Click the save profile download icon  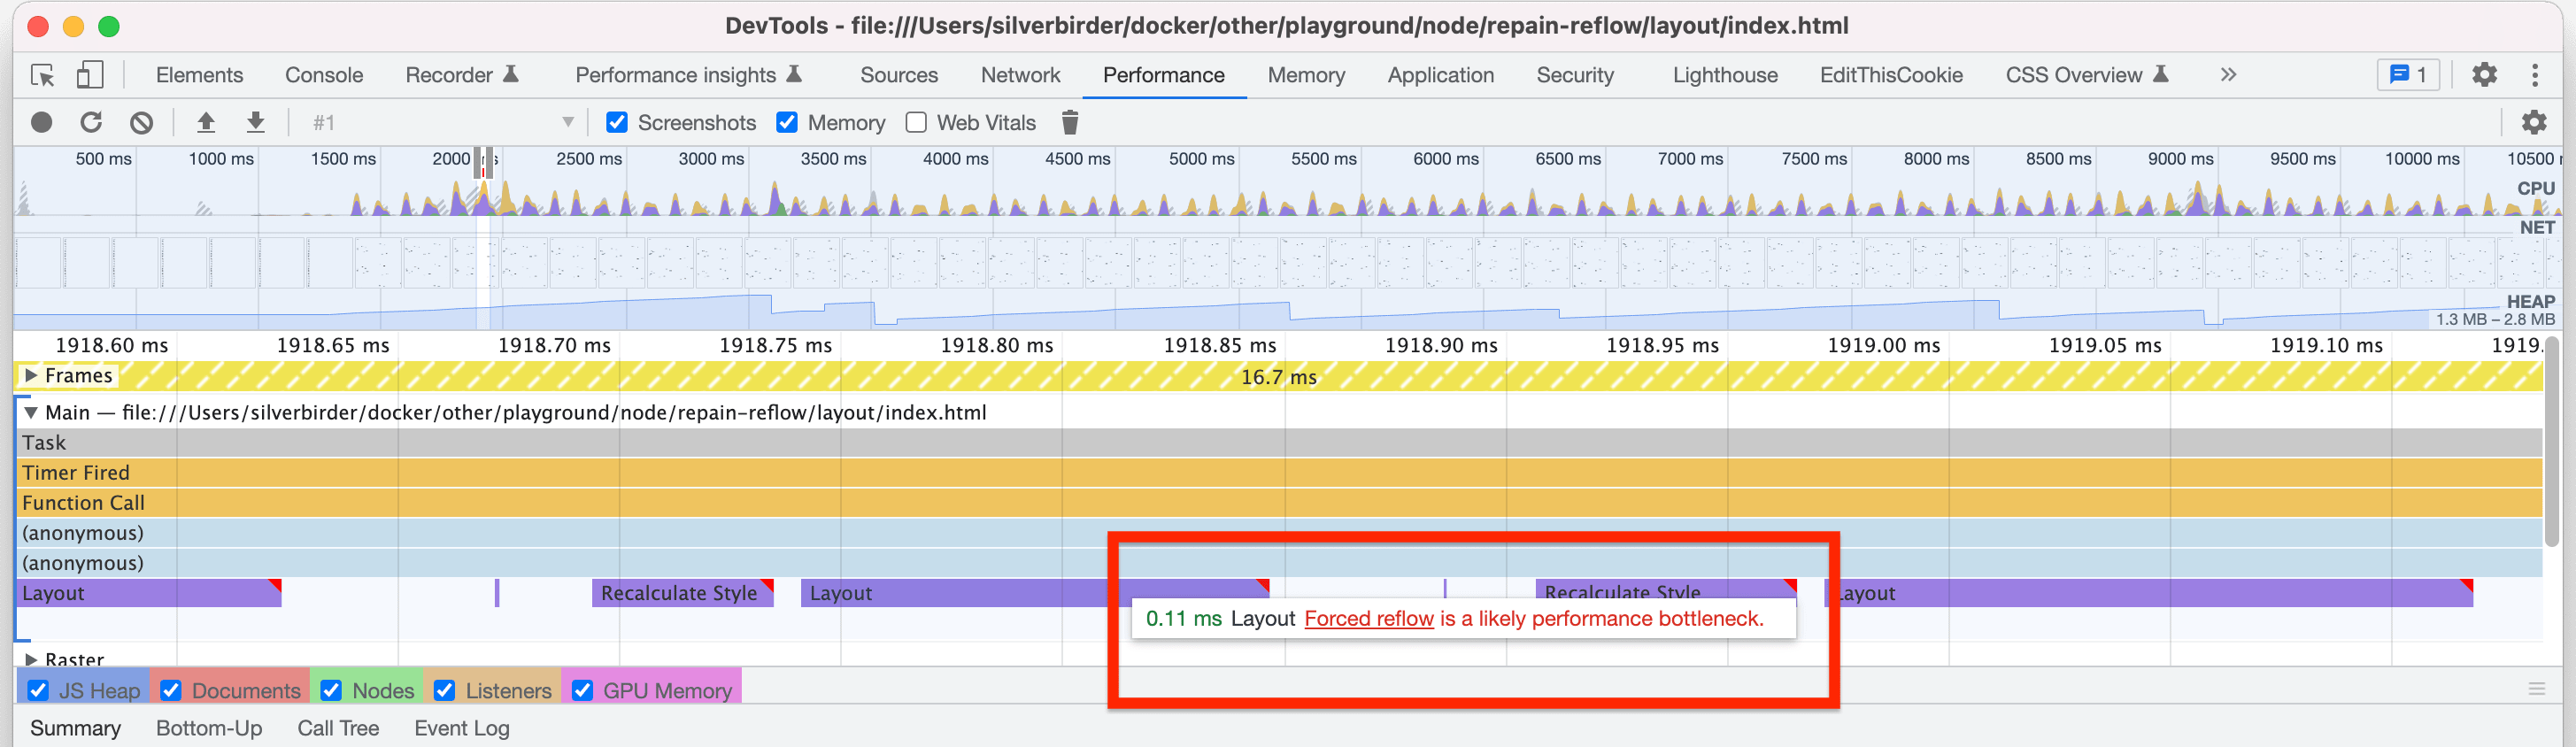click(x=256, y=123)
